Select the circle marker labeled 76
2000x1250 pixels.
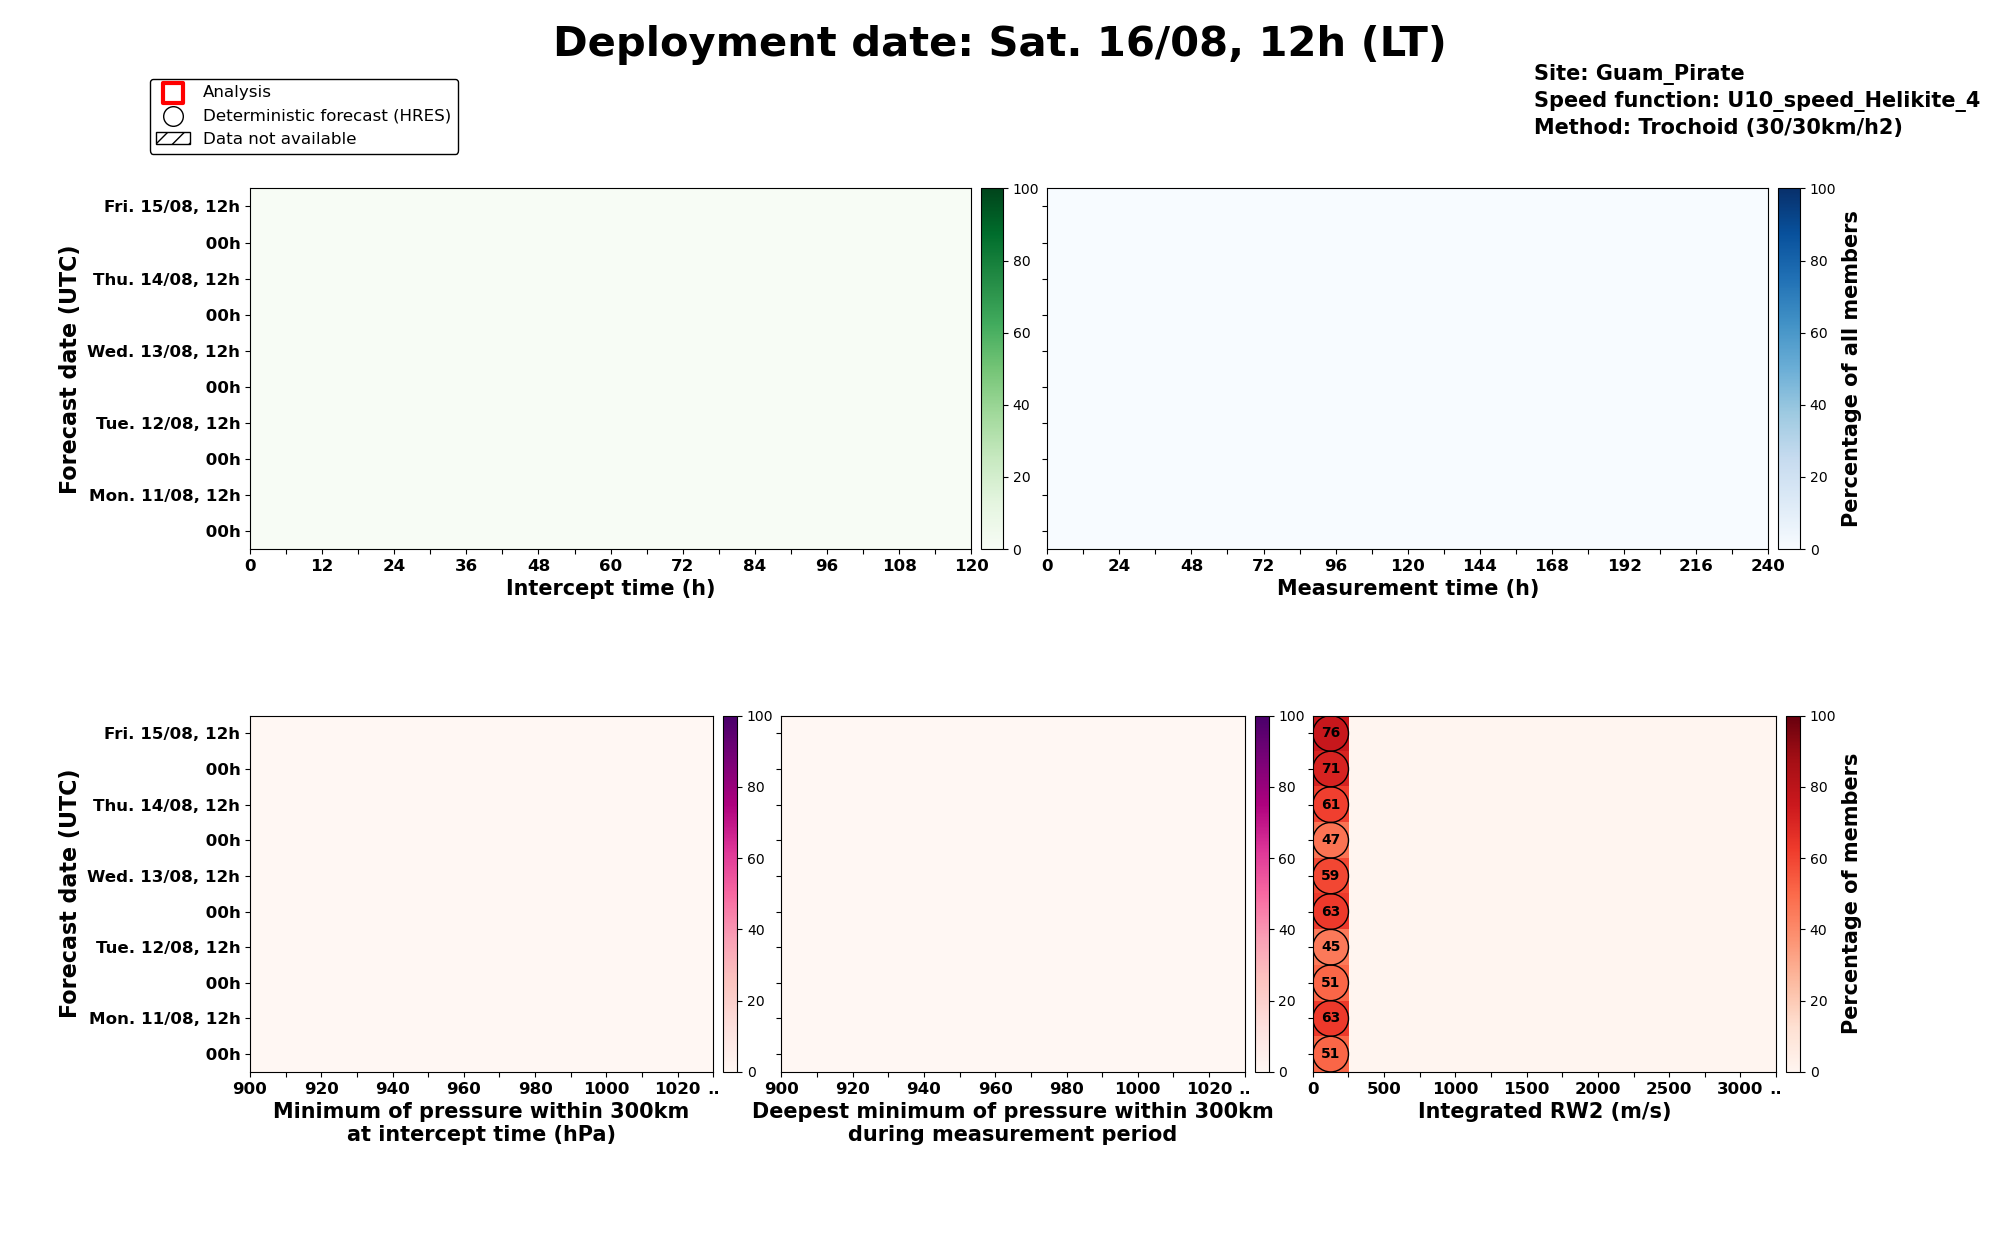1330,733
